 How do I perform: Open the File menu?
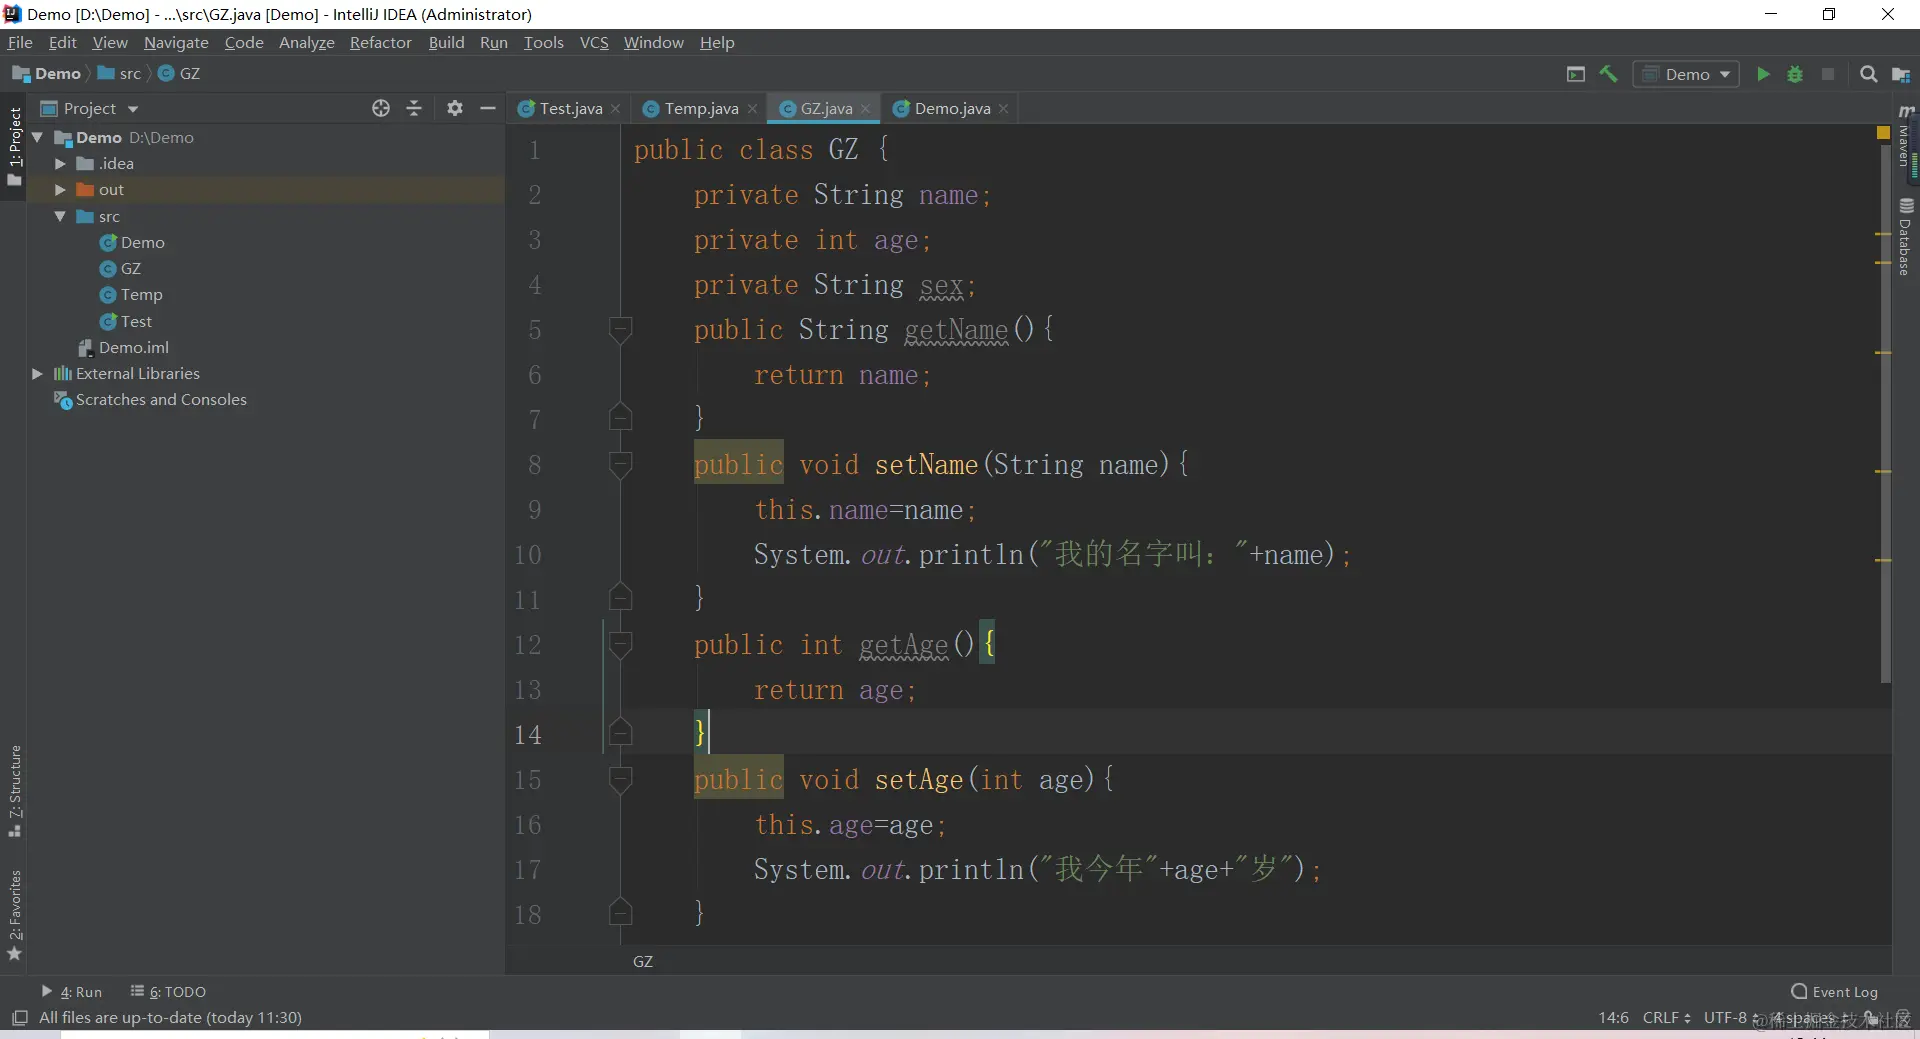(x=20, y=42)
